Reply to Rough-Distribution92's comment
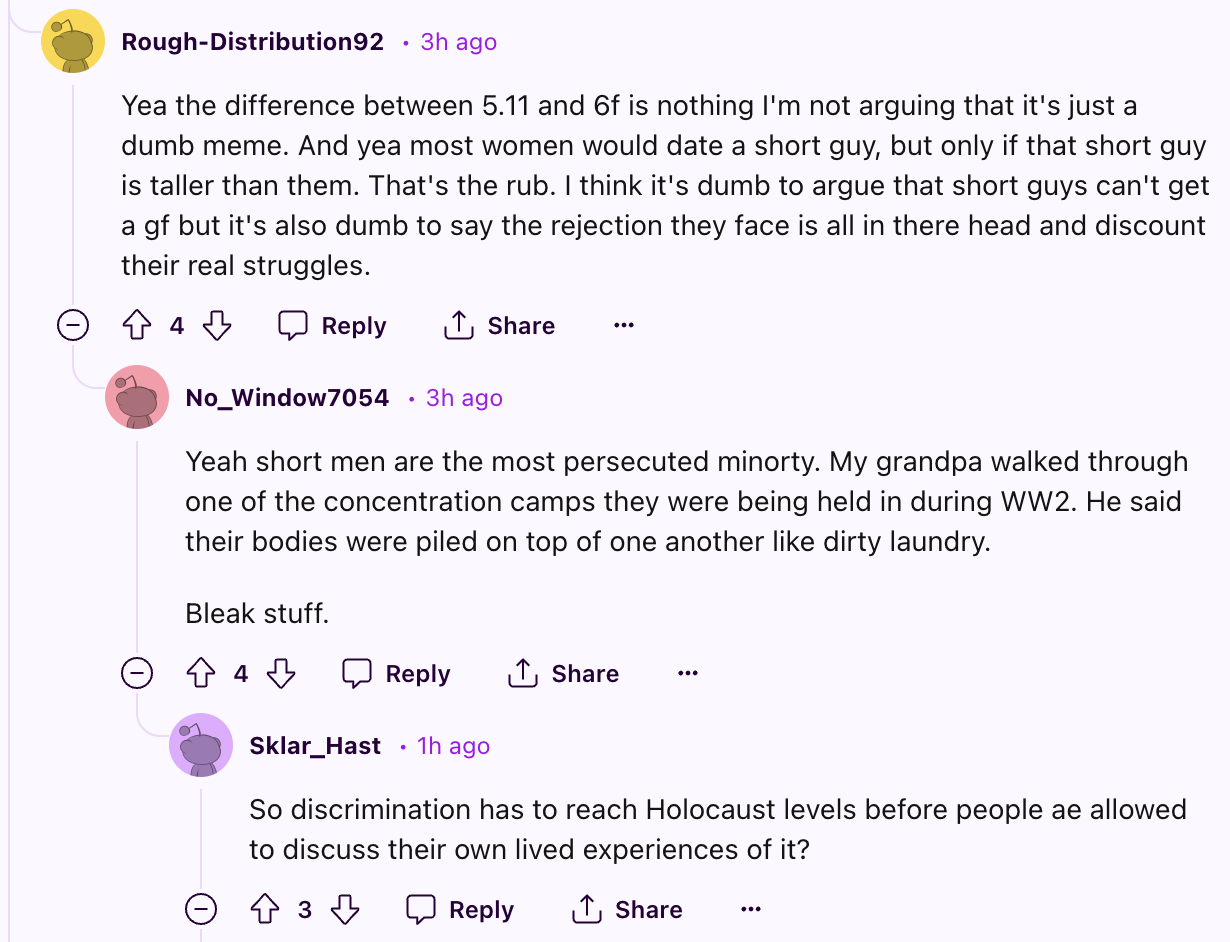 332,326
